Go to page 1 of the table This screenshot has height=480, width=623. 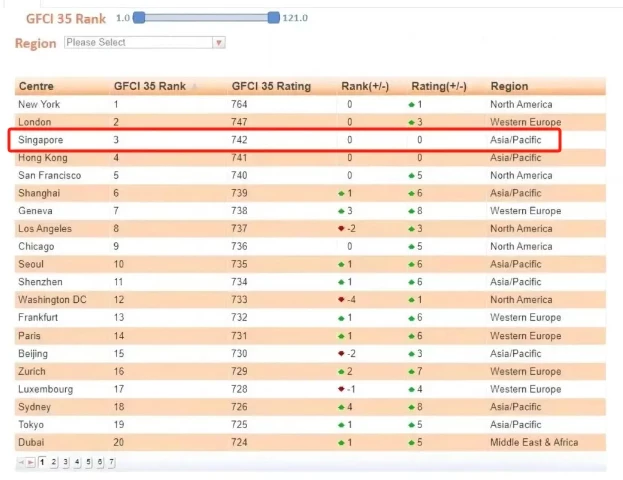click(x=42, y=462)
